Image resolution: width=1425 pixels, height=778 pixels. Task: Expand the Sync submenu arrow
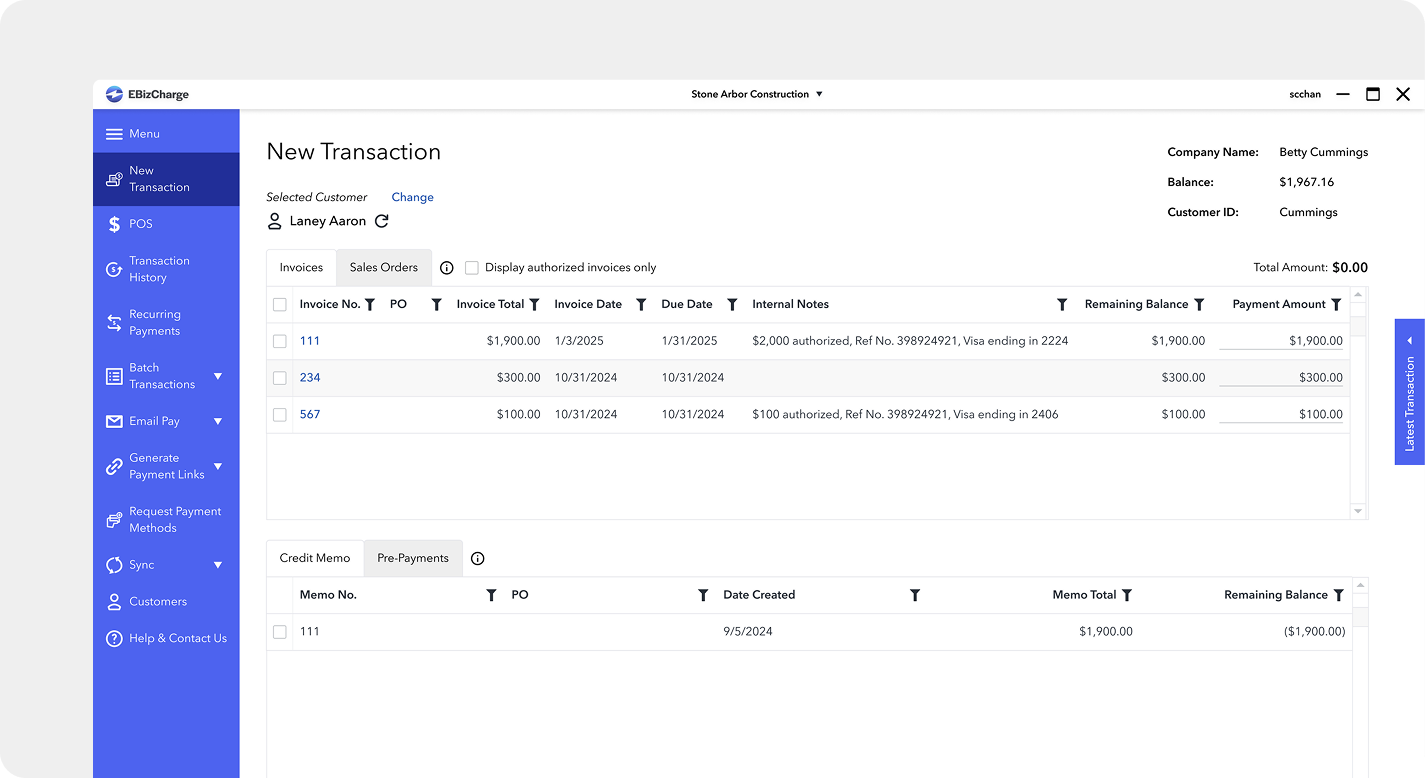[x=218, y=565]
